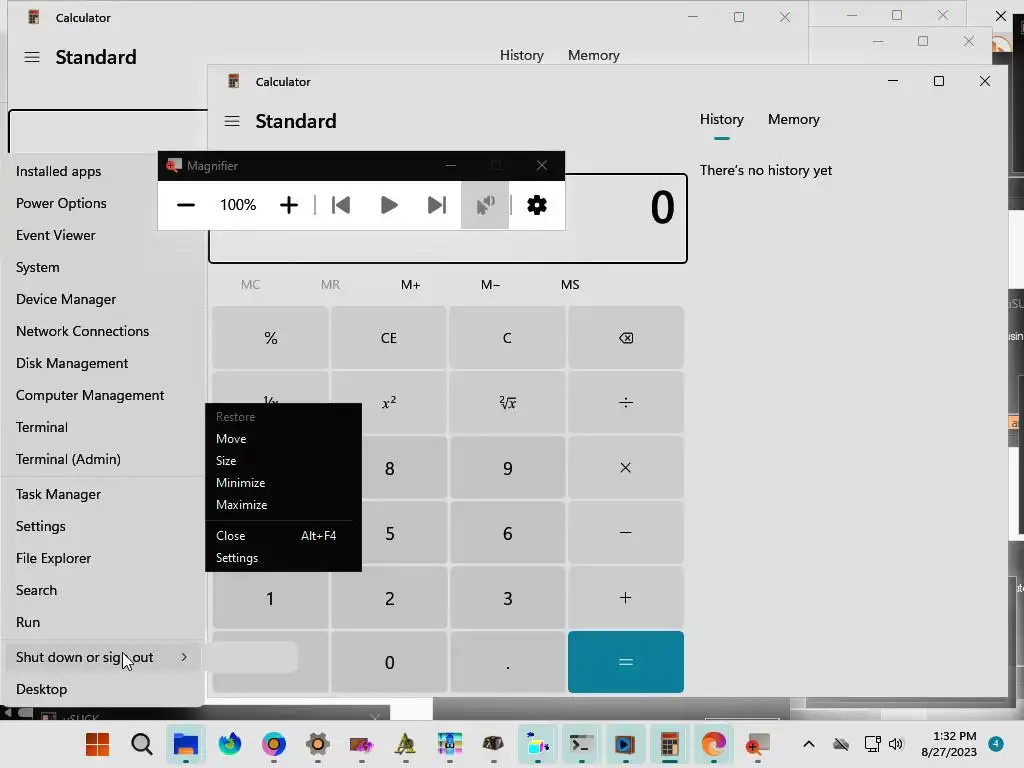Select the Memory tab in front Calculator
This screenshot has height=768, width=1024.
(x=793, y=120)
